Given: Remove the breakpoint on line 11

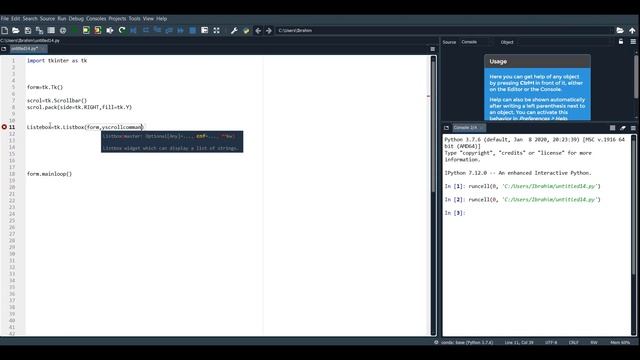Looking at the screenshot, I should point(4,127).
